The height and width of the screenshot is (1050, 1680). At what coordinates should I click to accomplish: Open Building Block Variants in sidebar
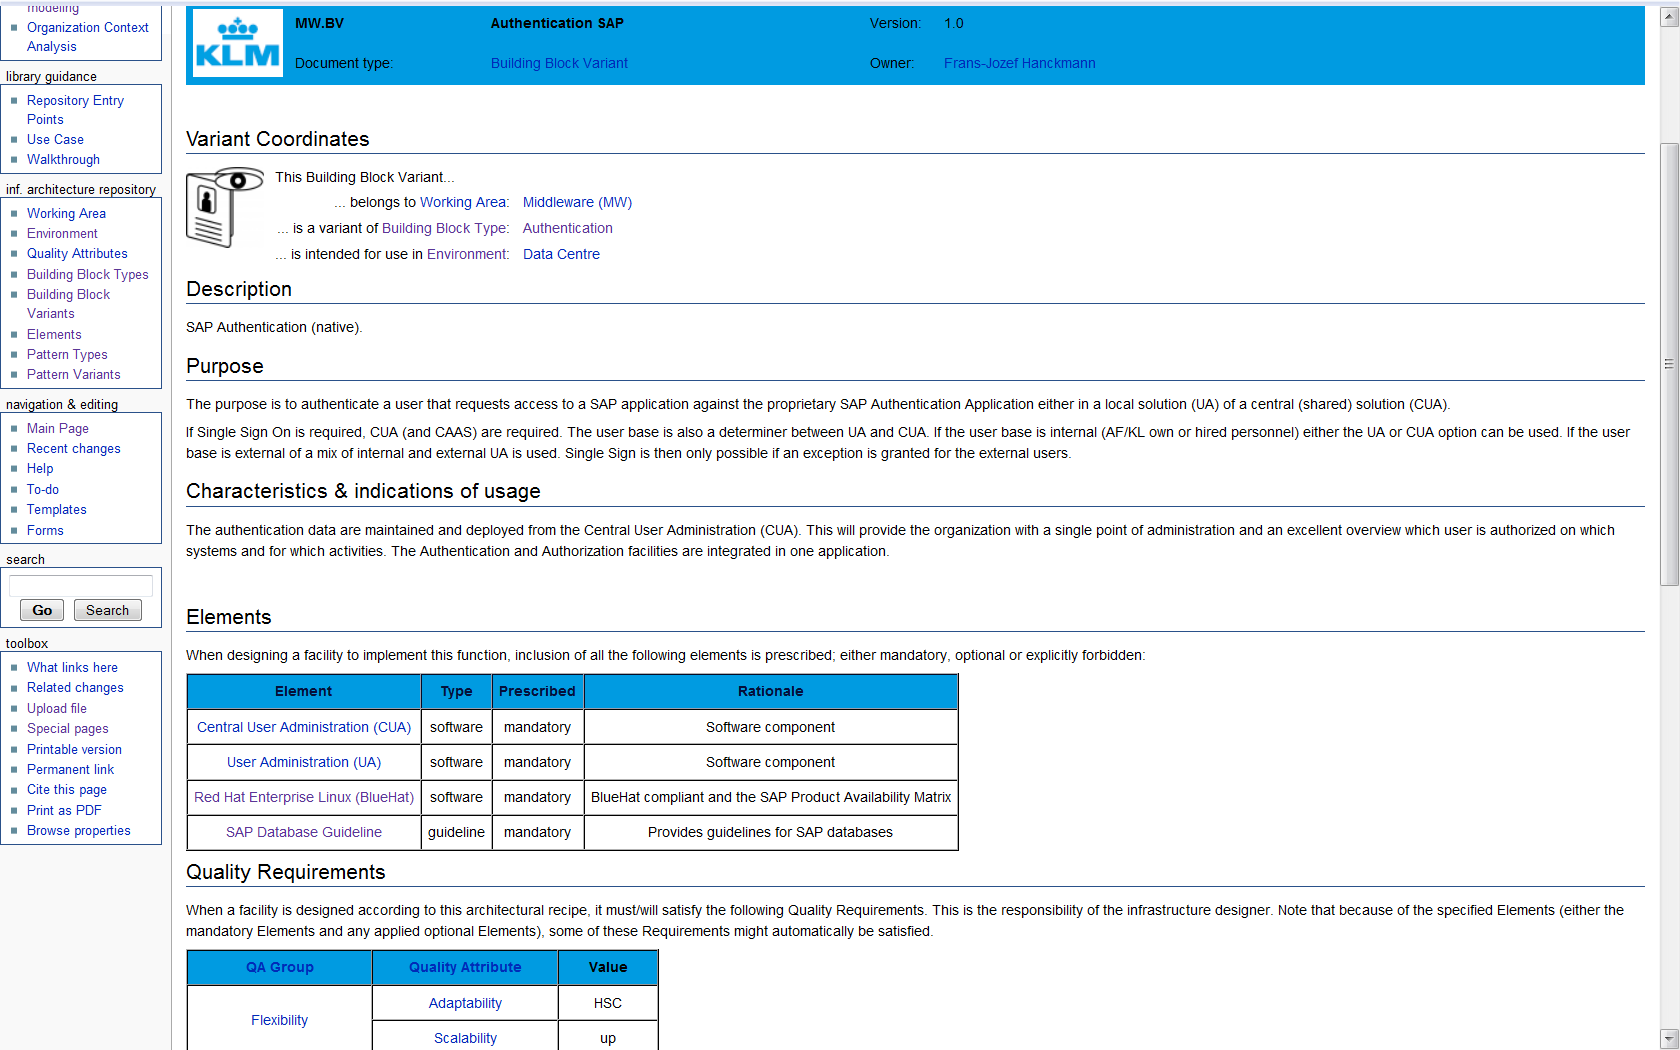[68, 304]
